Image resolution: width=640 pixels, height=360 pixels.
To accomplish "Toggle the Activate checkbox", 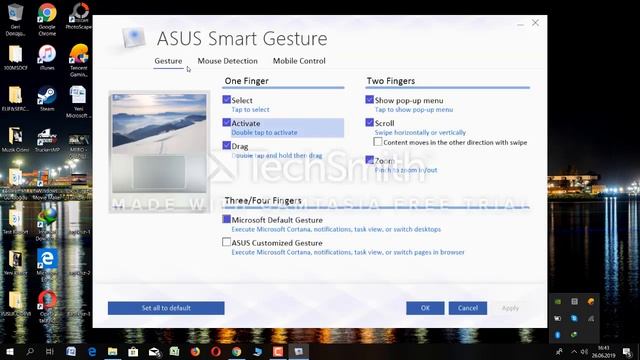I will tap(227, 122).
